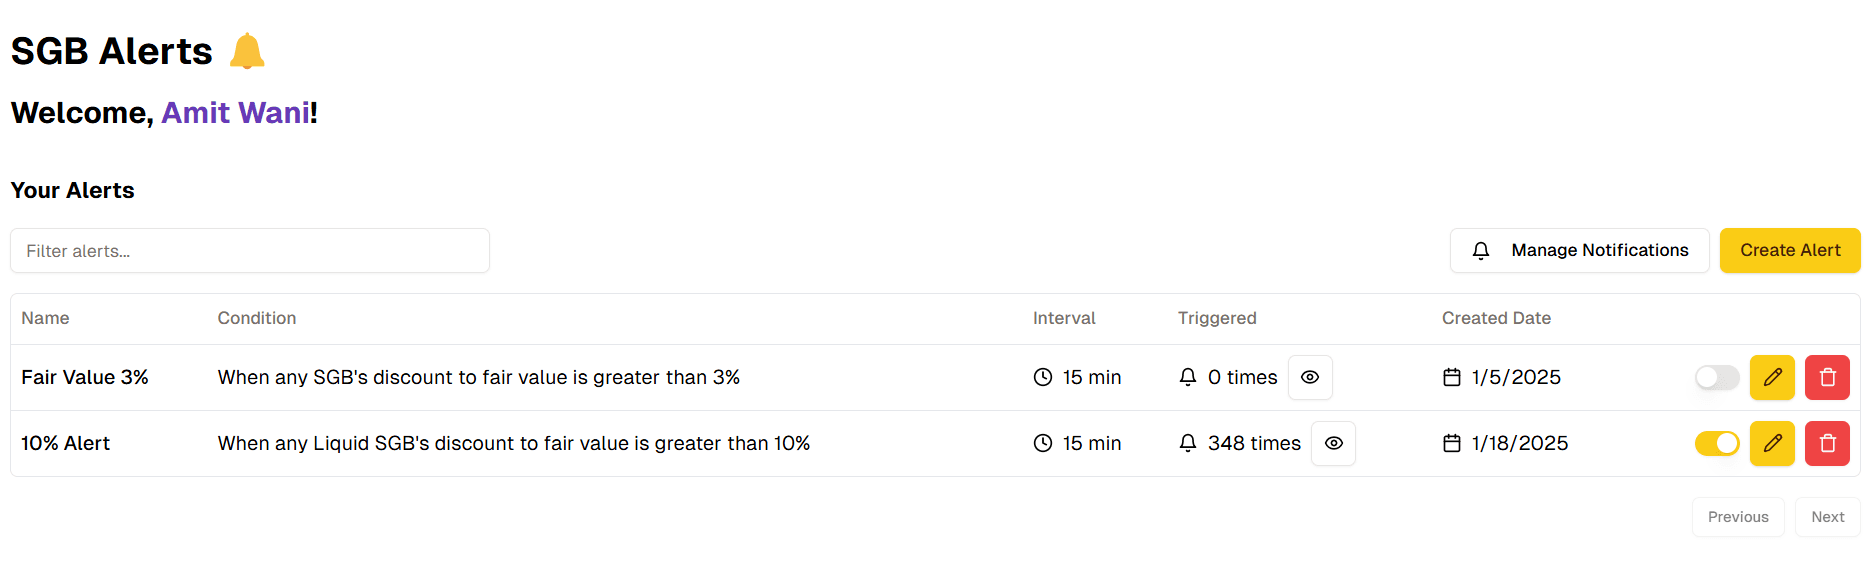This screenshot has width=1870, height=573.
Task: Click the bell icon in Manage Notifications
Action: point(1481,251)
